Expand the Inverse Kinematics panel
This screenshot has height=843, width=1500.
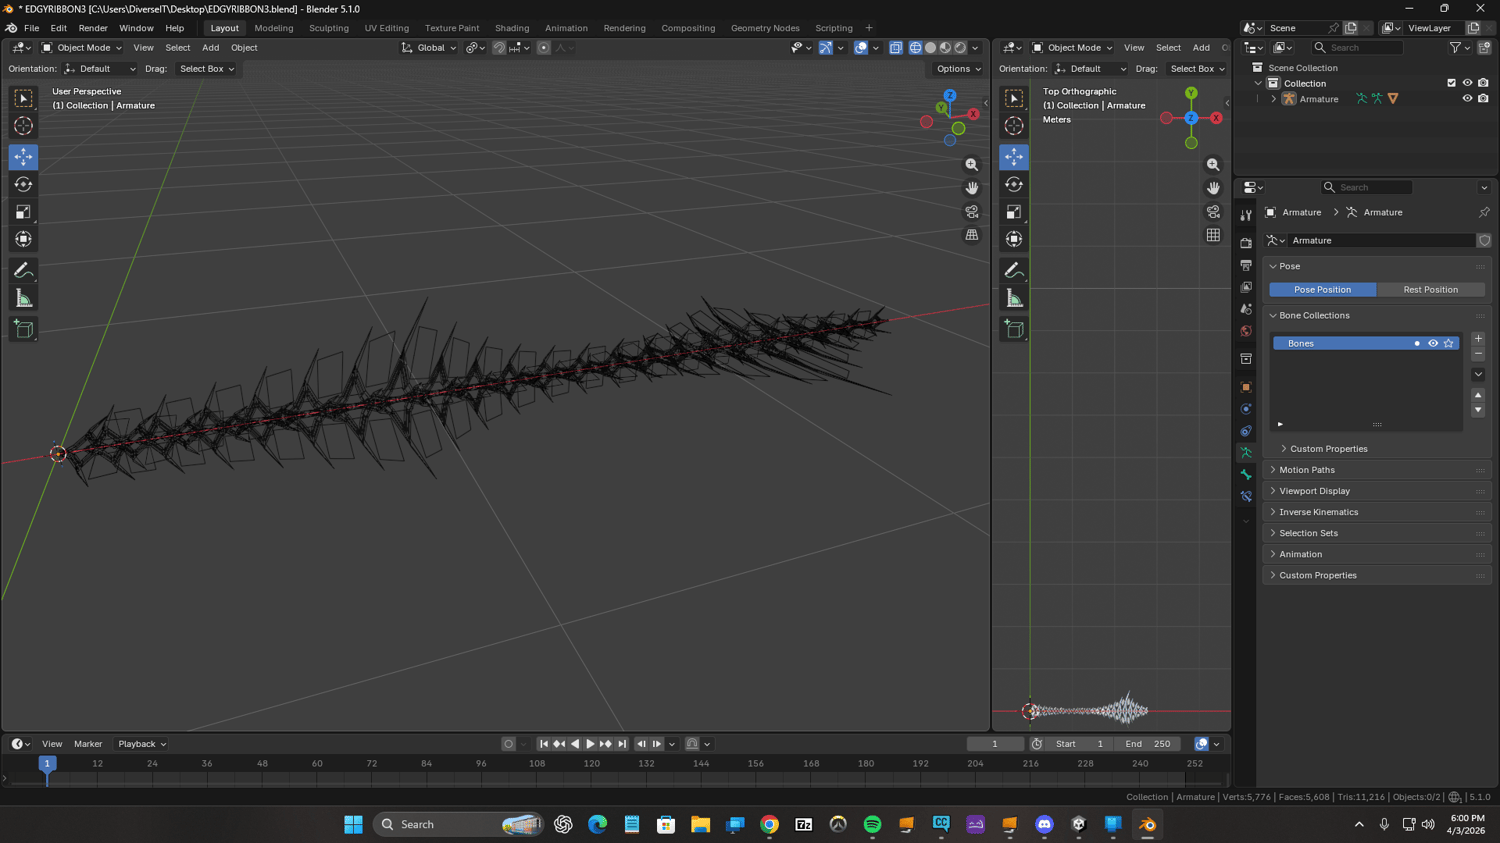[x=1318, y=512]
